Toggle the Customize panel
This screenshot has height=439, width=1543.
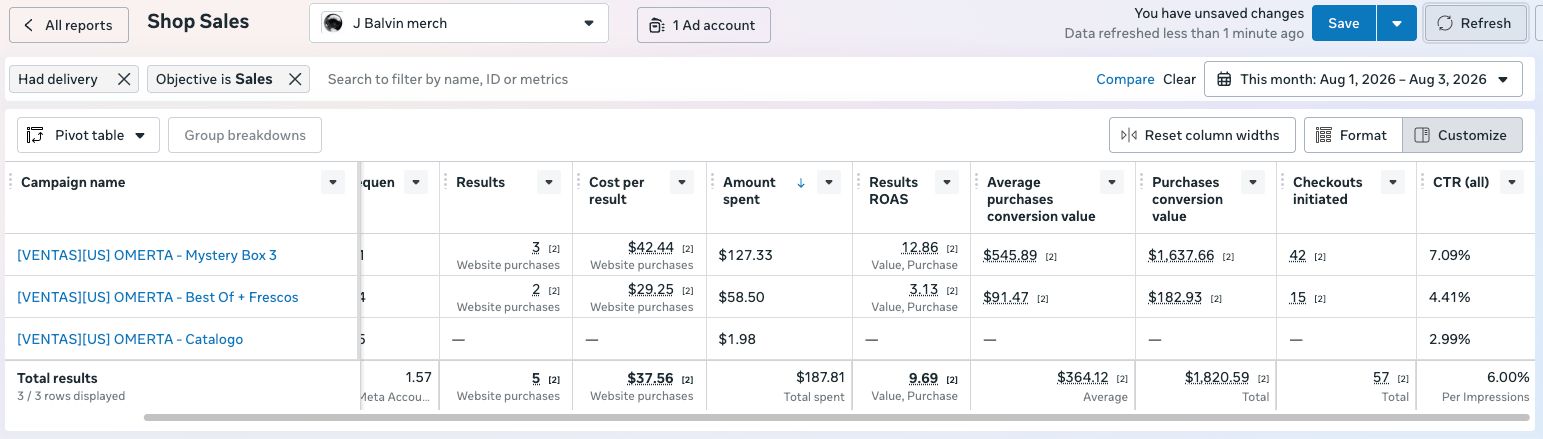(1462, 135)
